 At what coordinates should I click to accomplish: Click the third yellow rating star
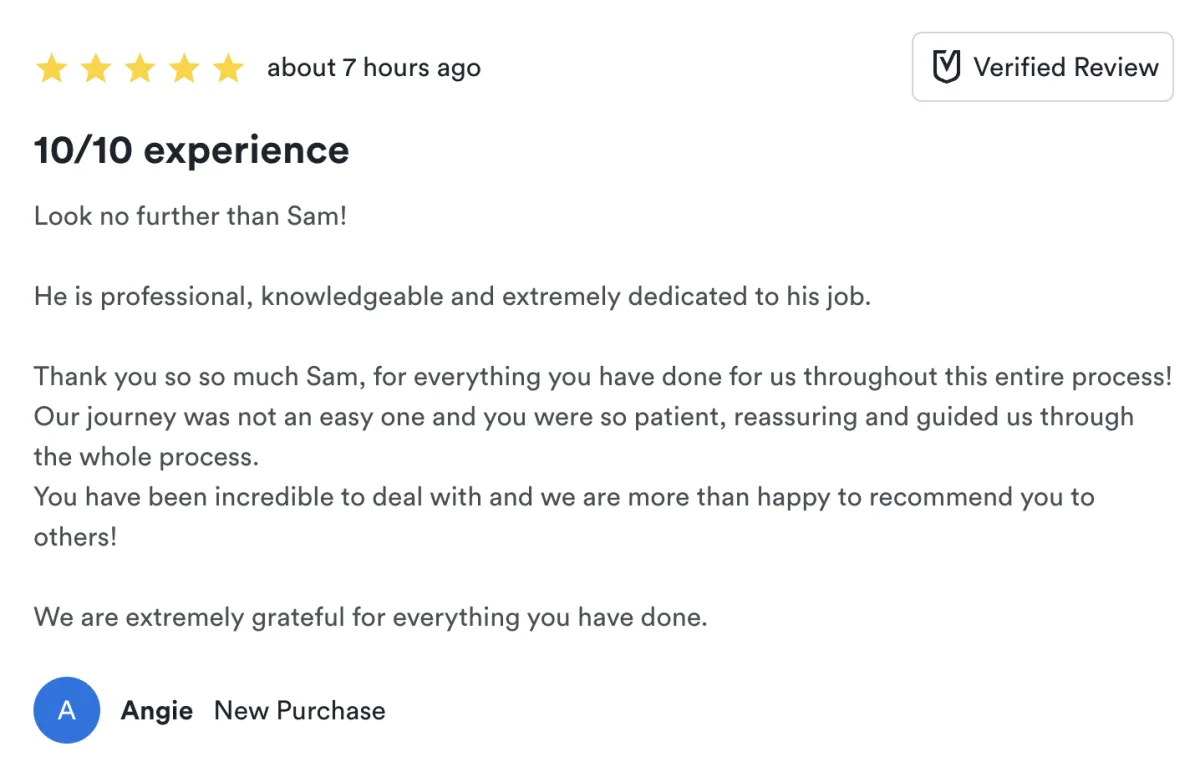(x=140, y=69)
